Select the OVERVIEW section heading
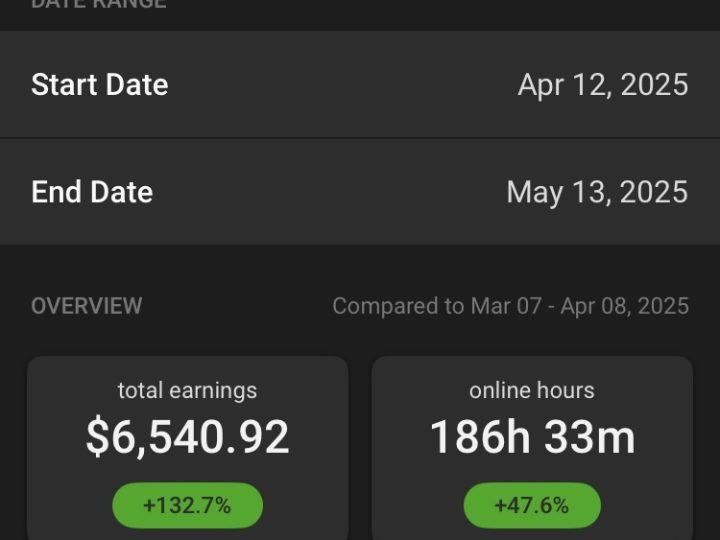The height and width of the screenshot is (540, 720). (x=86, y=306)
